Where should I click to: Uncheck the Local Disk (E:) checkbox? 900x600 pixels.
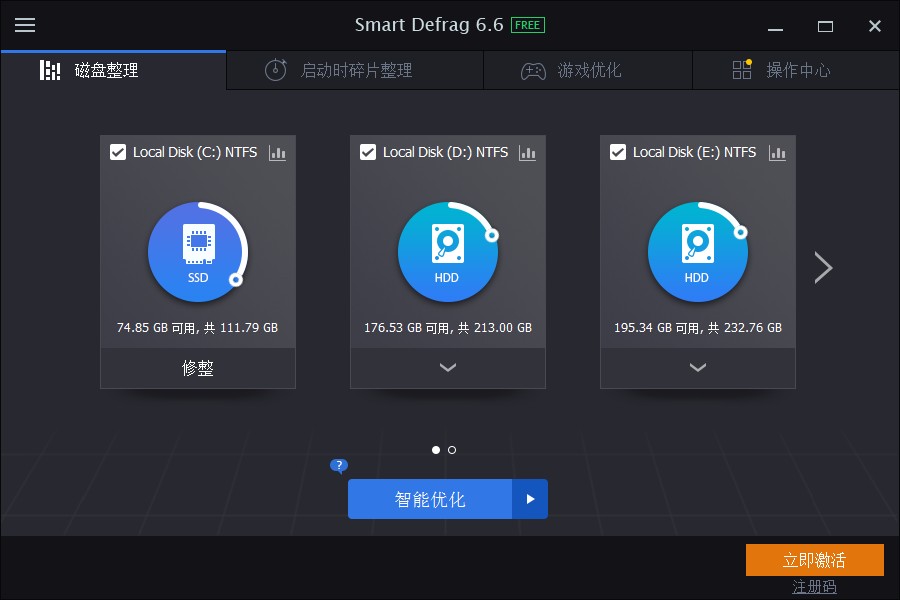pyautogui.click(x=618, y=152)
